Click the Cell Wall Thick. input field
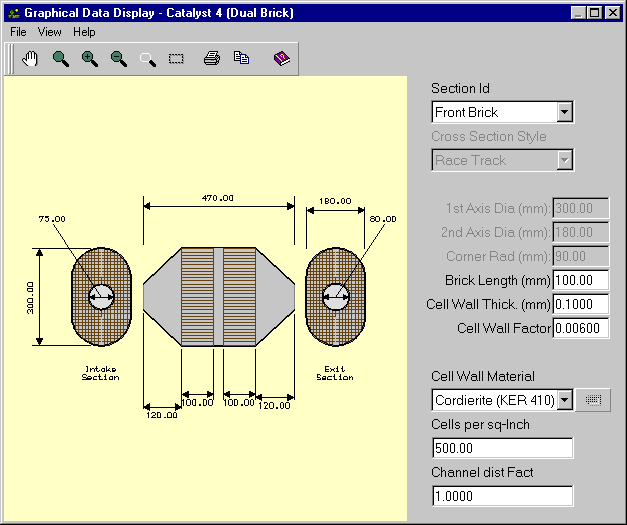The width and height of the screenshot is (627, 525). (x=581, y=304)
